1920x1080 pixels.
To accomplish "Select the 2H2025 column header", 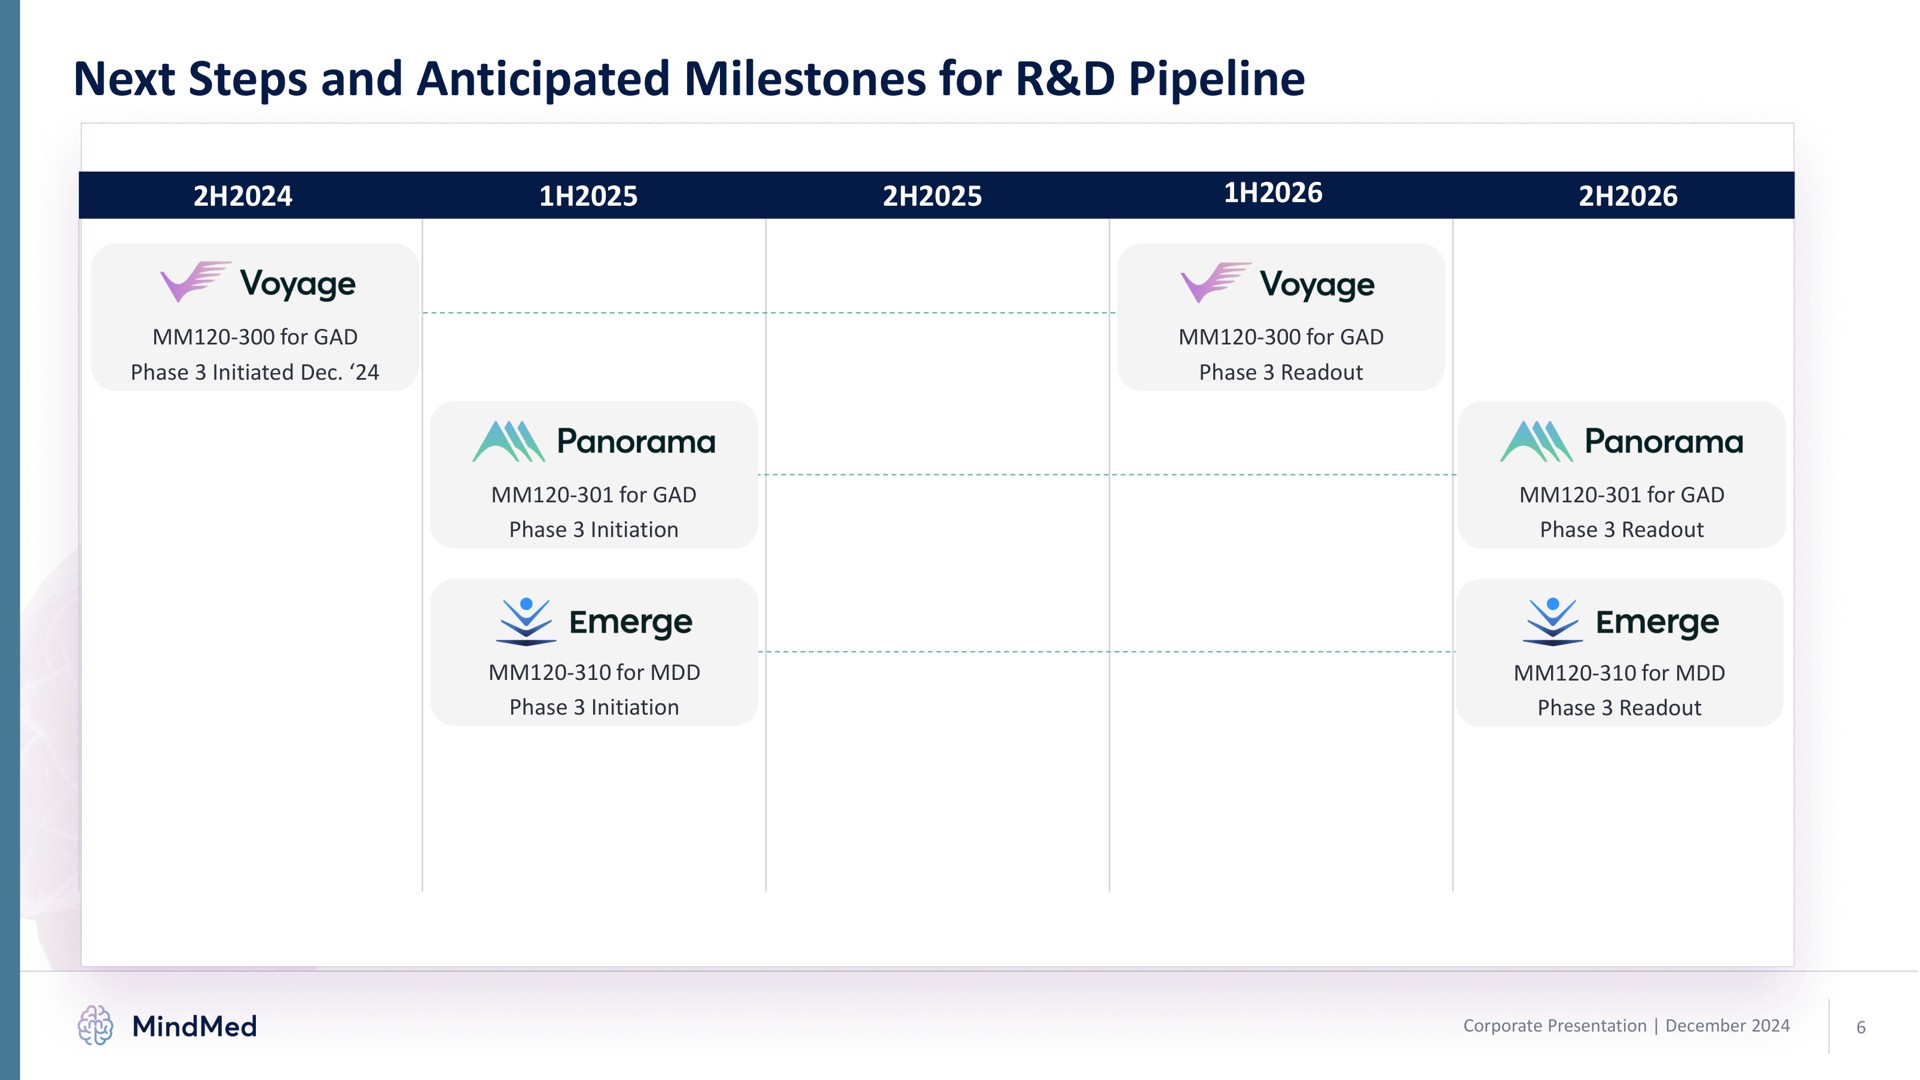I will point(932,196).
